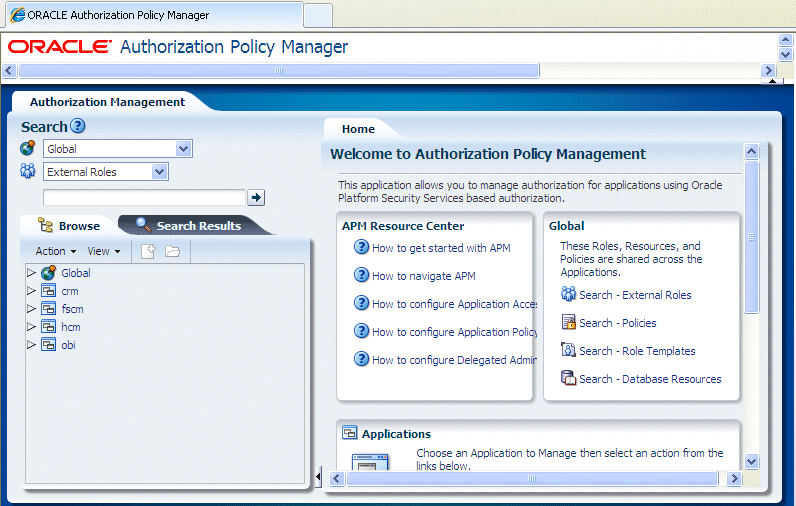
Task: Click header scrollbar left arrow
Action: [9, 70]
